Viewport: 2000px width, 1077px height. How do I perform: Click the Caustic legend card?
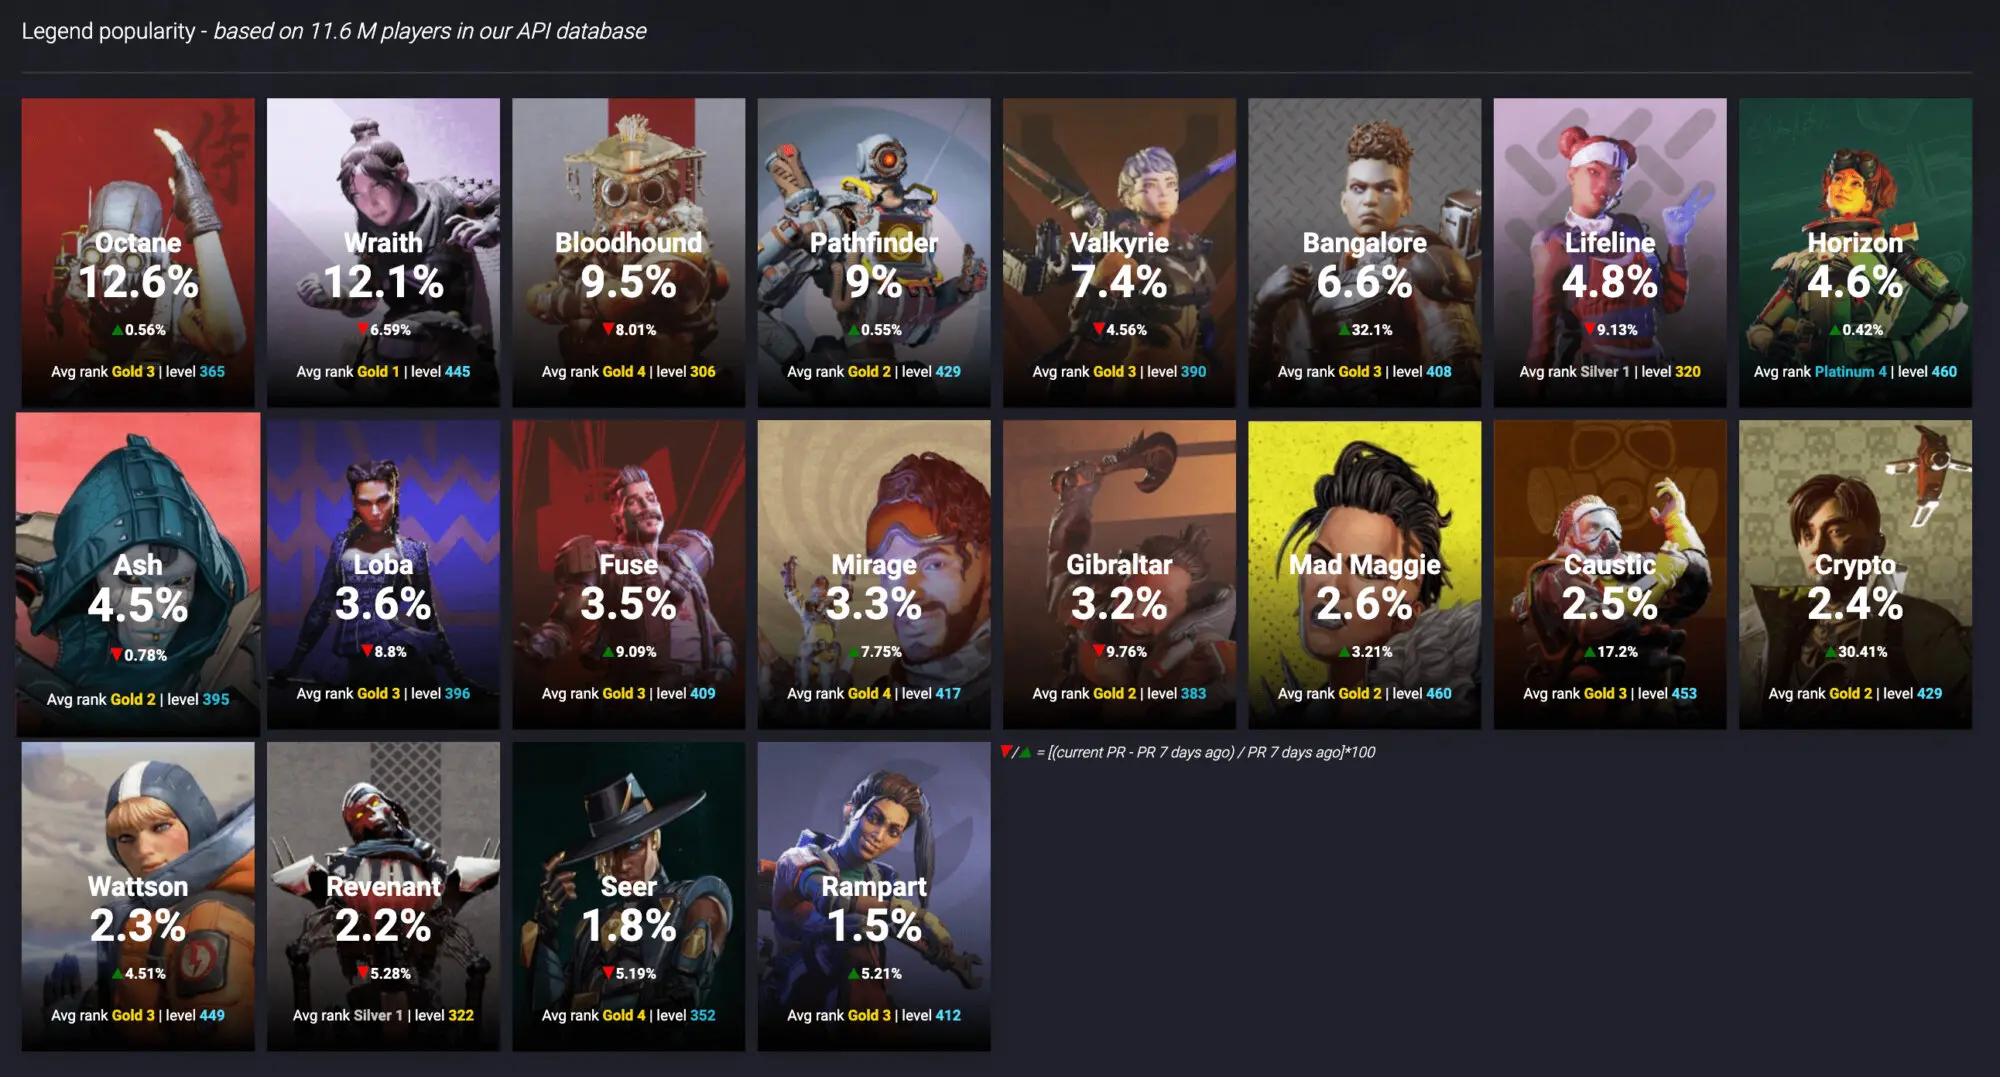click(1610, 574)
